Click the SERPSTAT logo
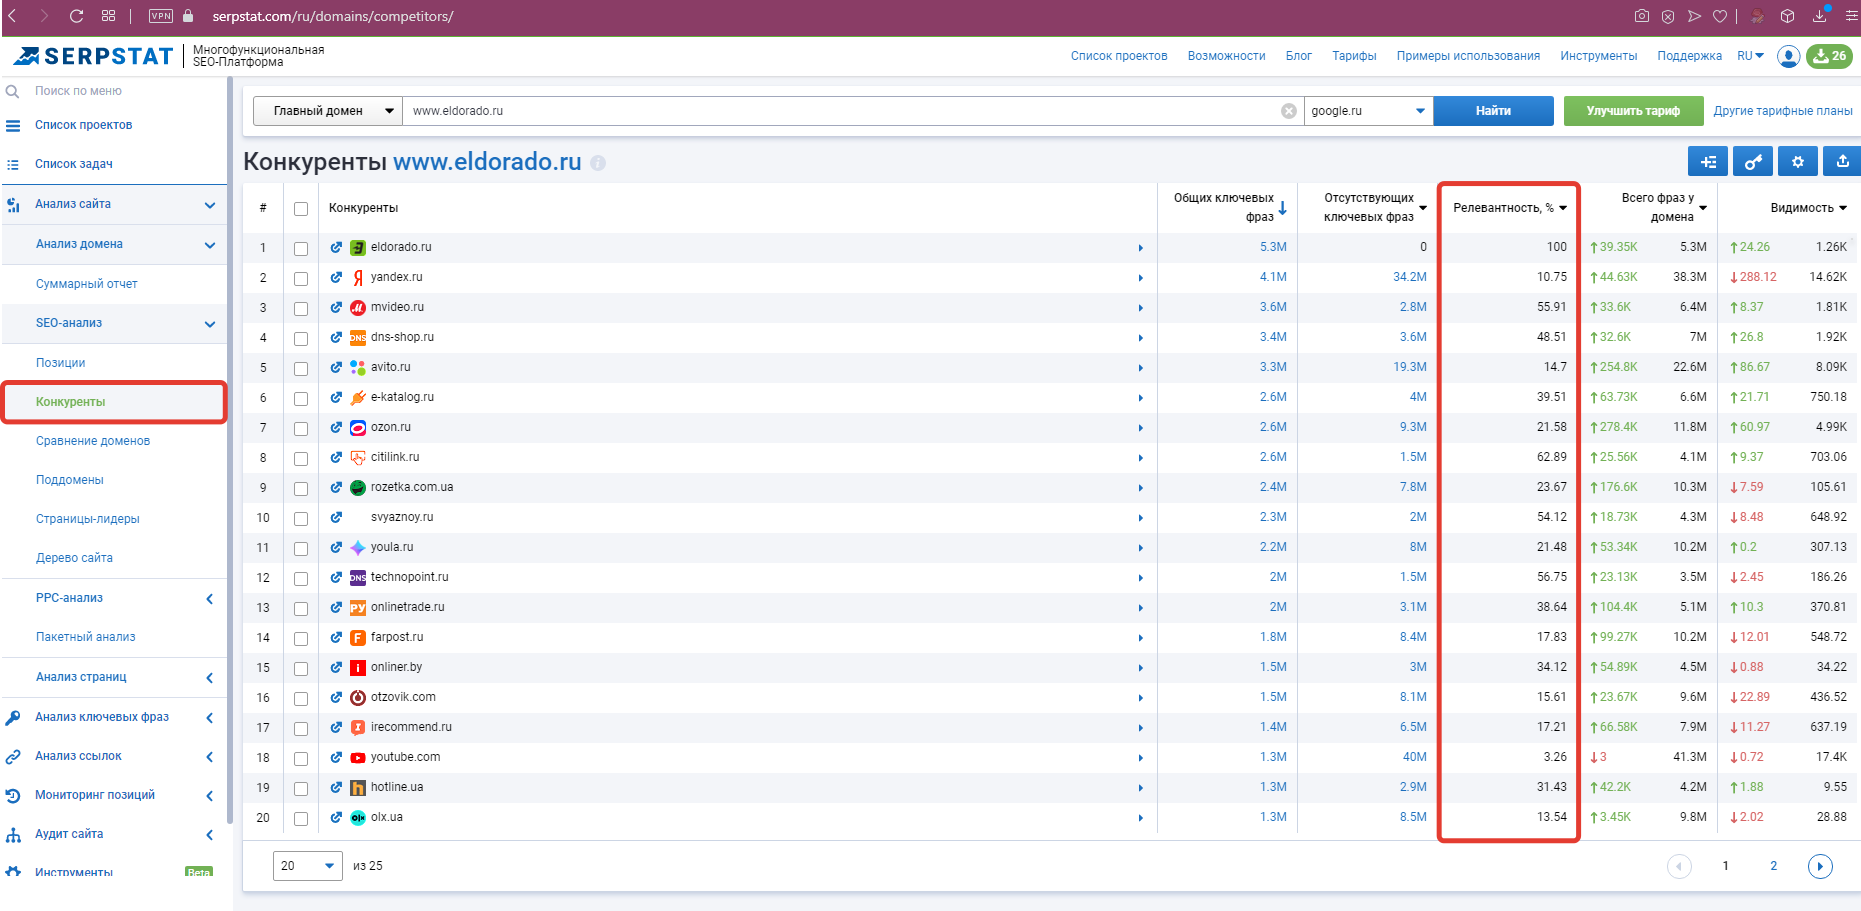The height and width of the screenshot is (911, 1861). pos(94,56)
